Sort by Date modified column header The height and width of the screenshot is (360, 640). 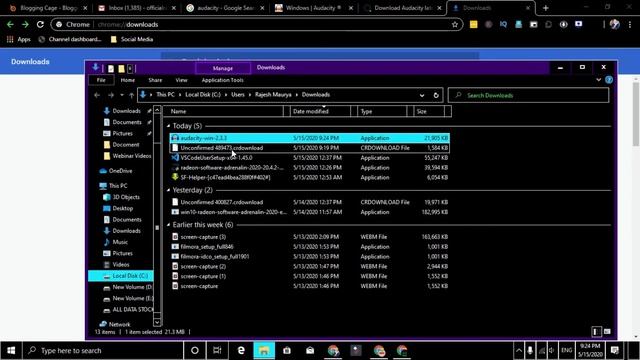click(320, 111)
